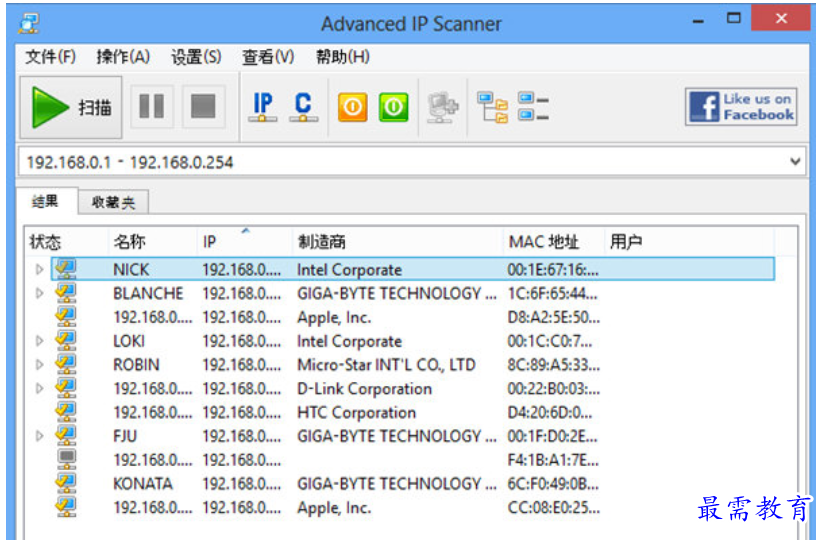Maximize the Advanced IP Scanner window
This screenshot has height=540, width=819.
734,19
